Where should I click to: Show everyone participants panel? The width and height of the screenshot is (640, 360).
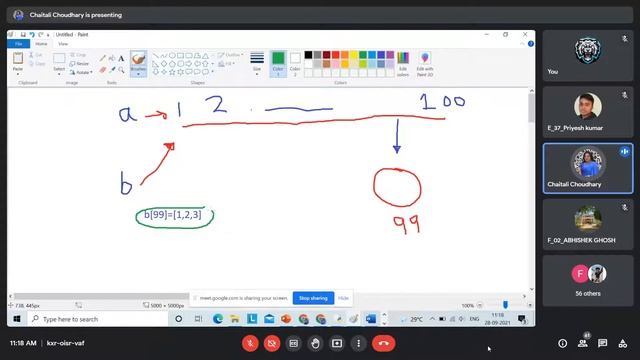coord(583,343)
